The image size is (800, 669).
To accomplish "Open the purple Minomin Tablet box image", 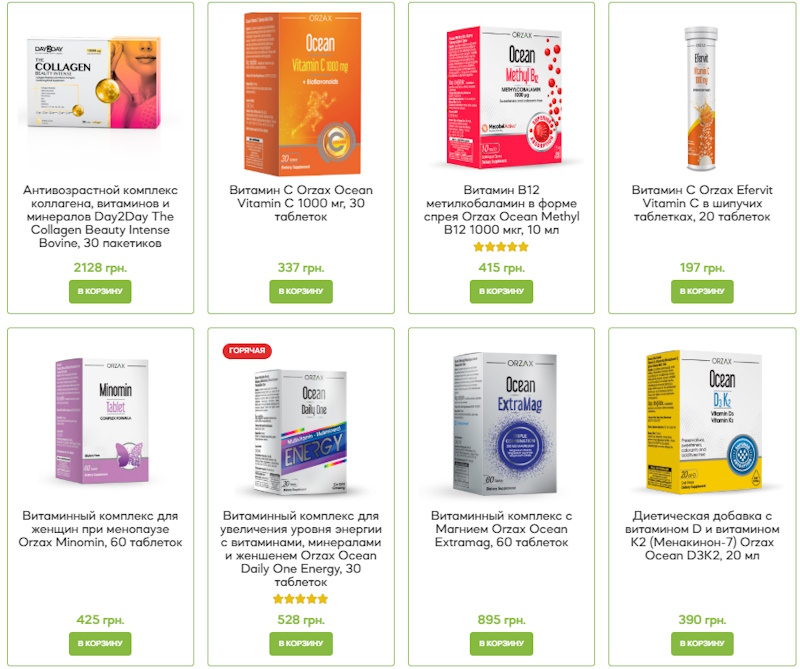I will [102, 420].
